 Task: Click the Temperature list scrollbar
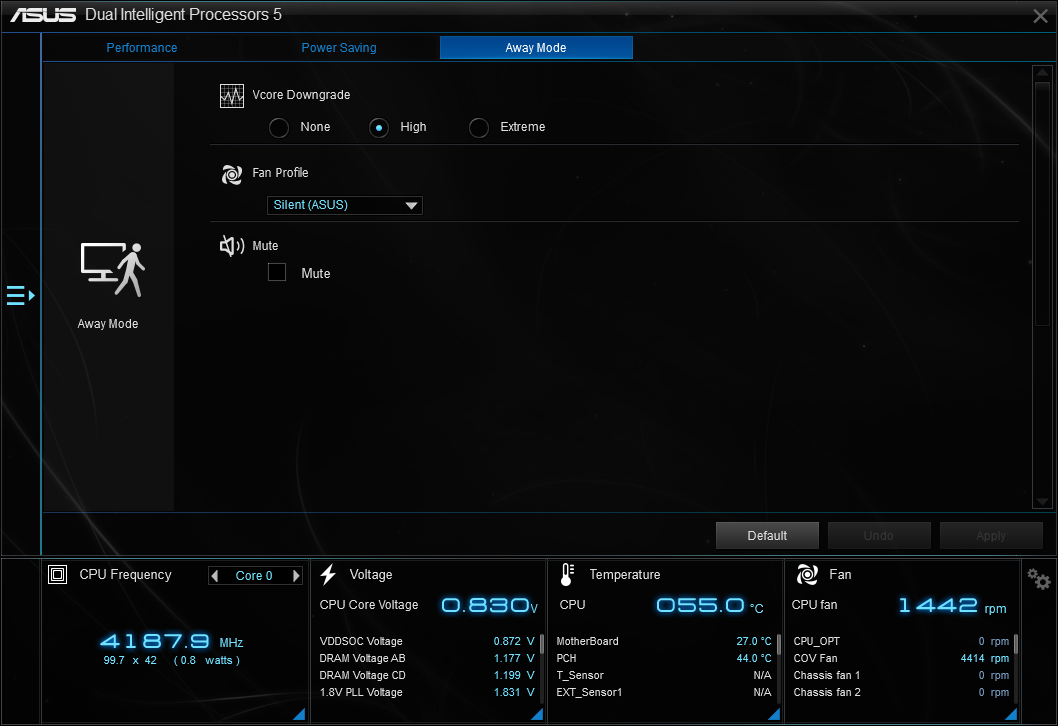(779, 644)
